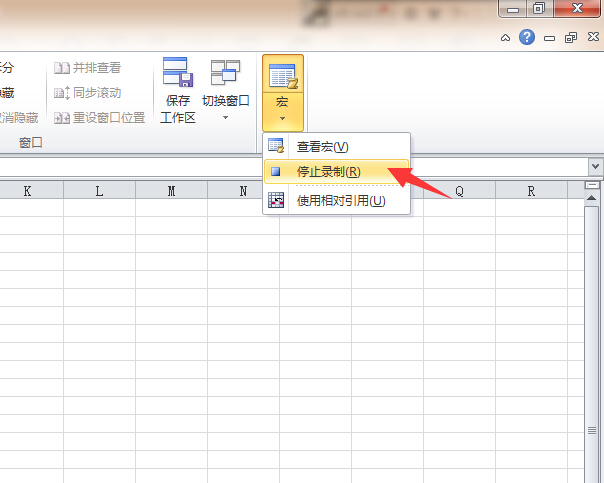Screen dimensions: 604x483
Task: Toggle Use Relative References (使用相对引用)
Action: [340, 201]
